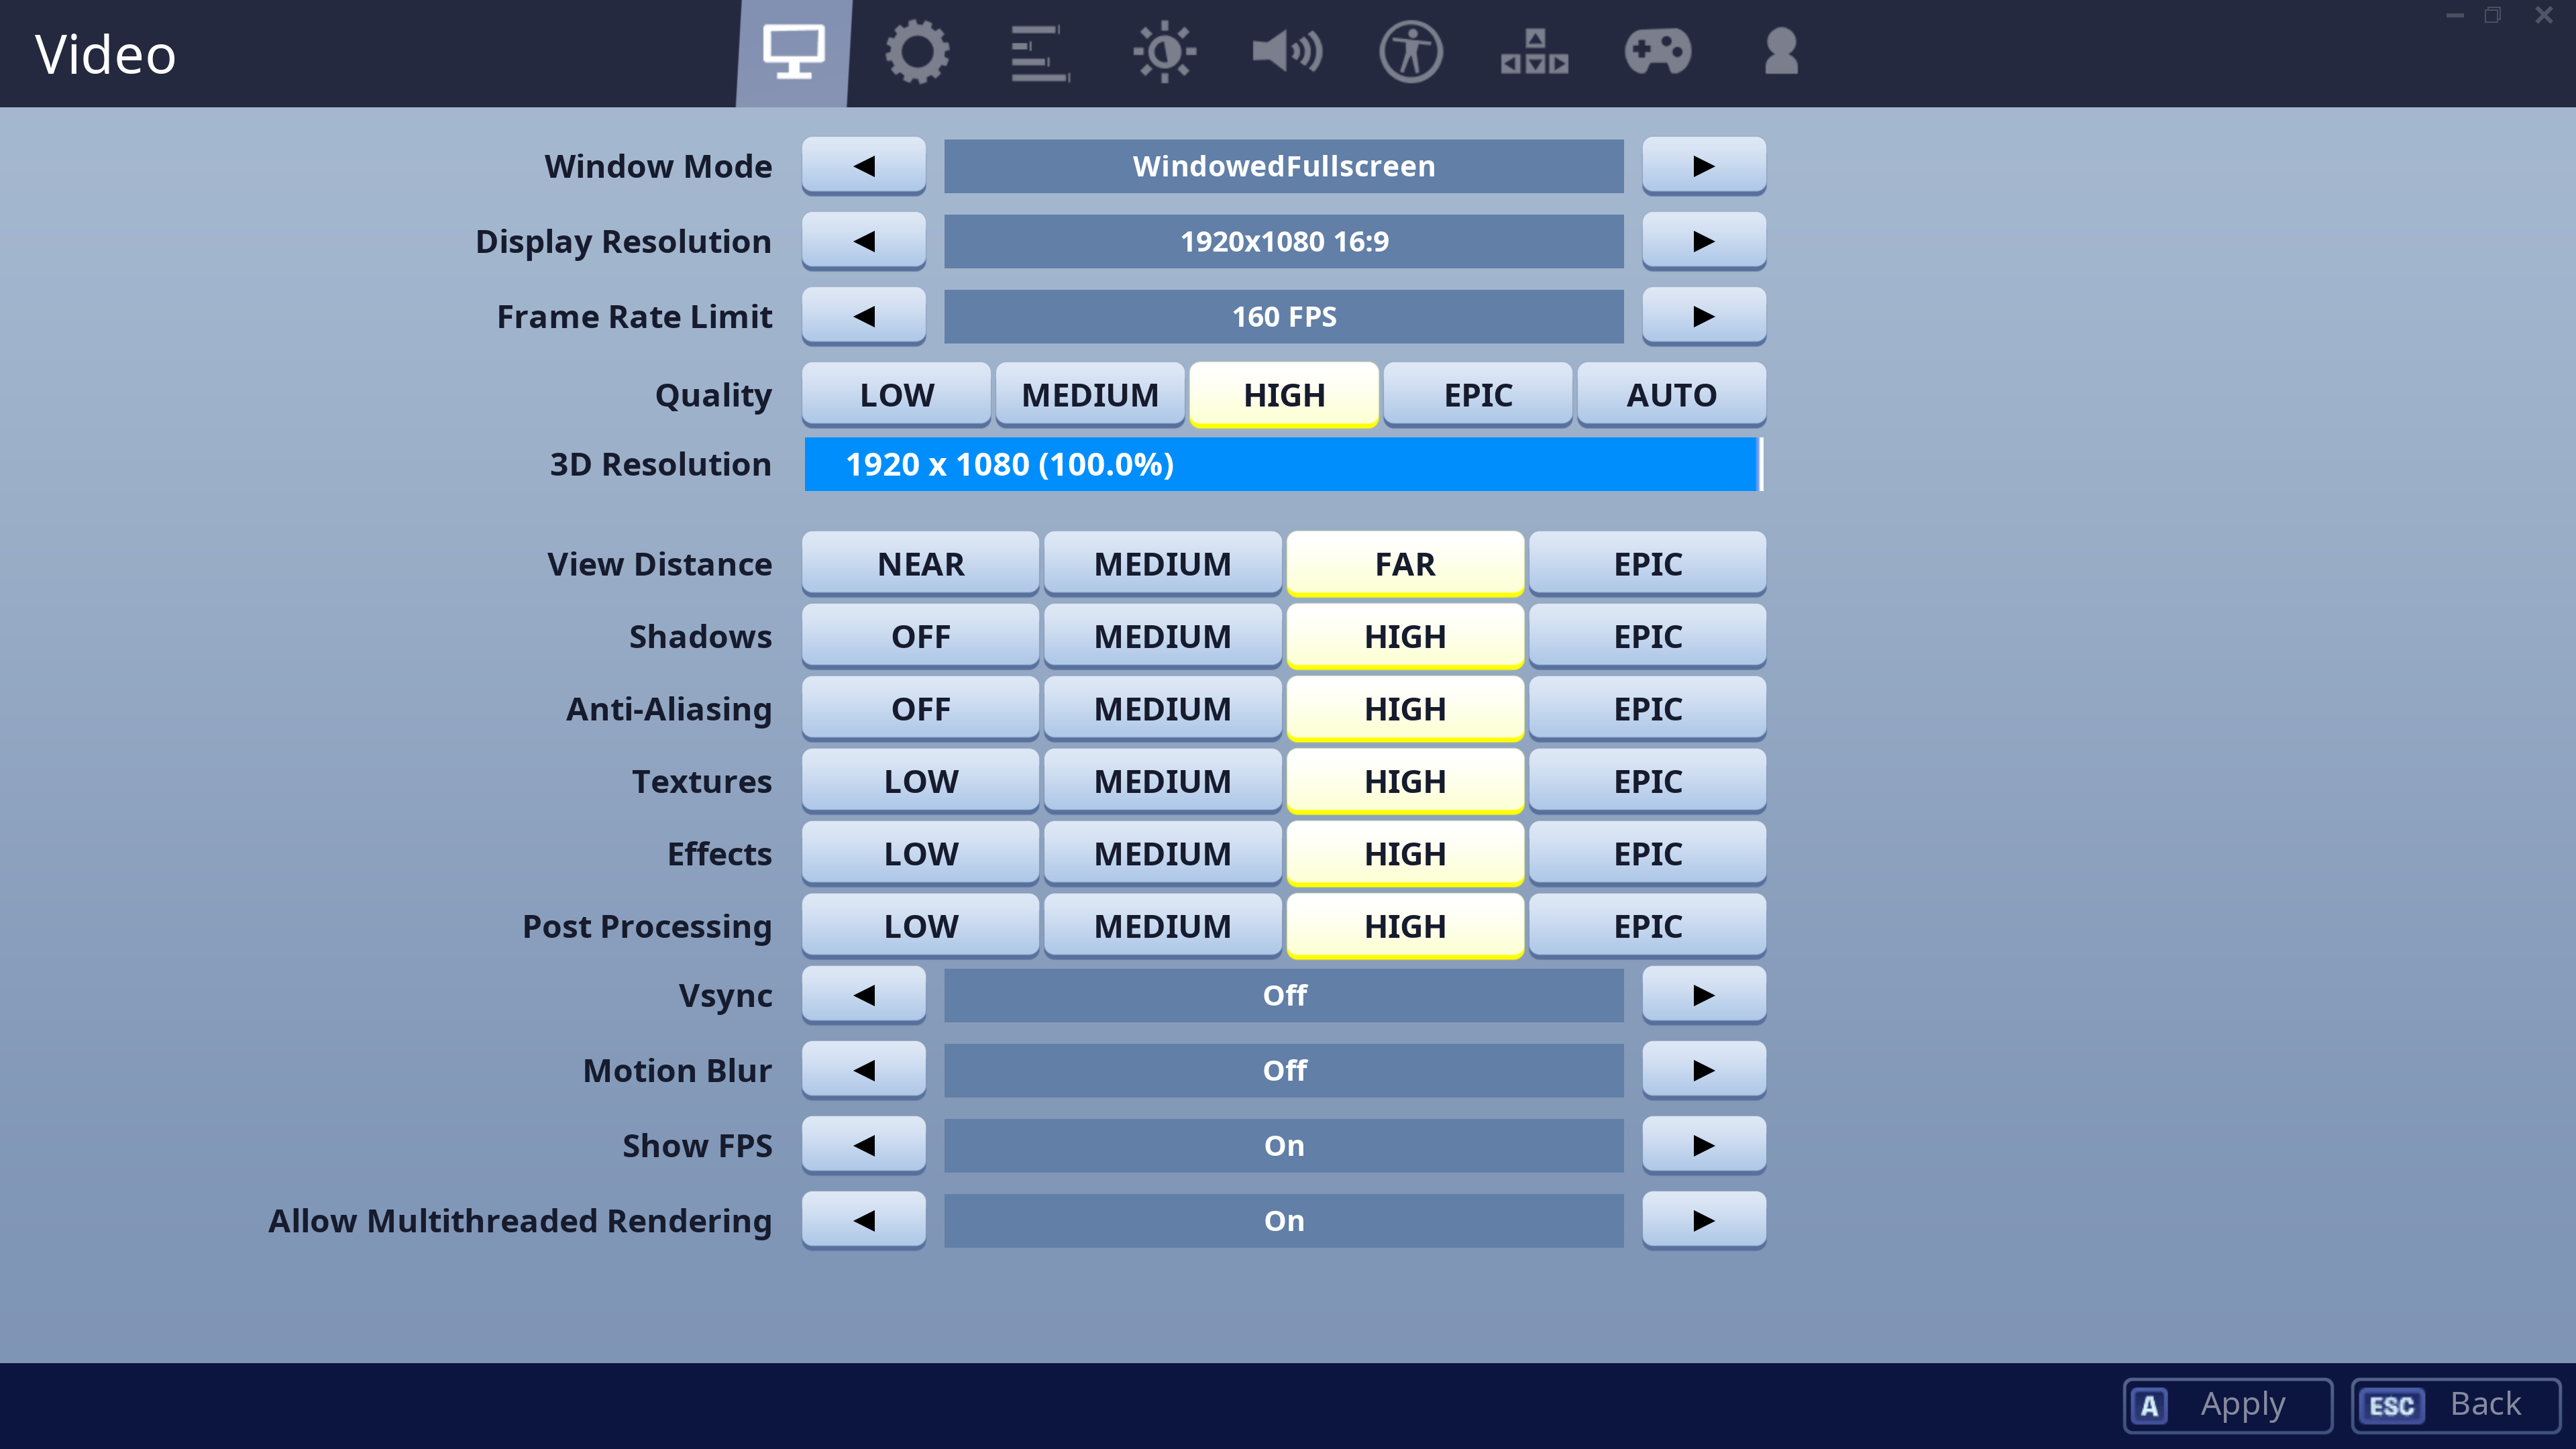The height and width of the screenshot is (1449, 2576).
Task: Click the 3D Resolution slider bar
Action: click(1283, 464)
